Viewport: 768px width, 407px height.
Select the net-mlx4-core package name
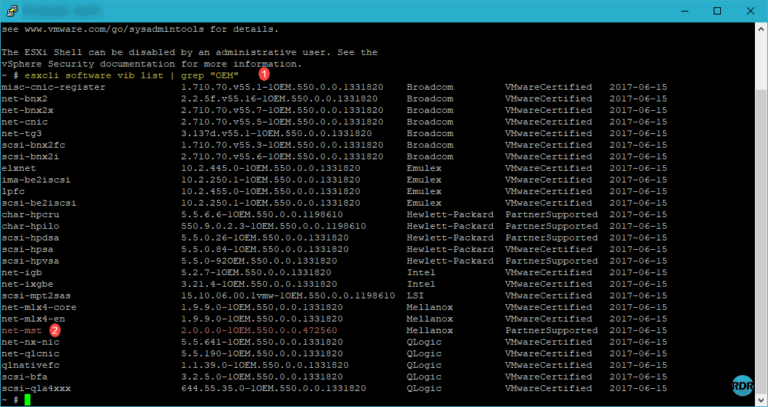(39, 307)
